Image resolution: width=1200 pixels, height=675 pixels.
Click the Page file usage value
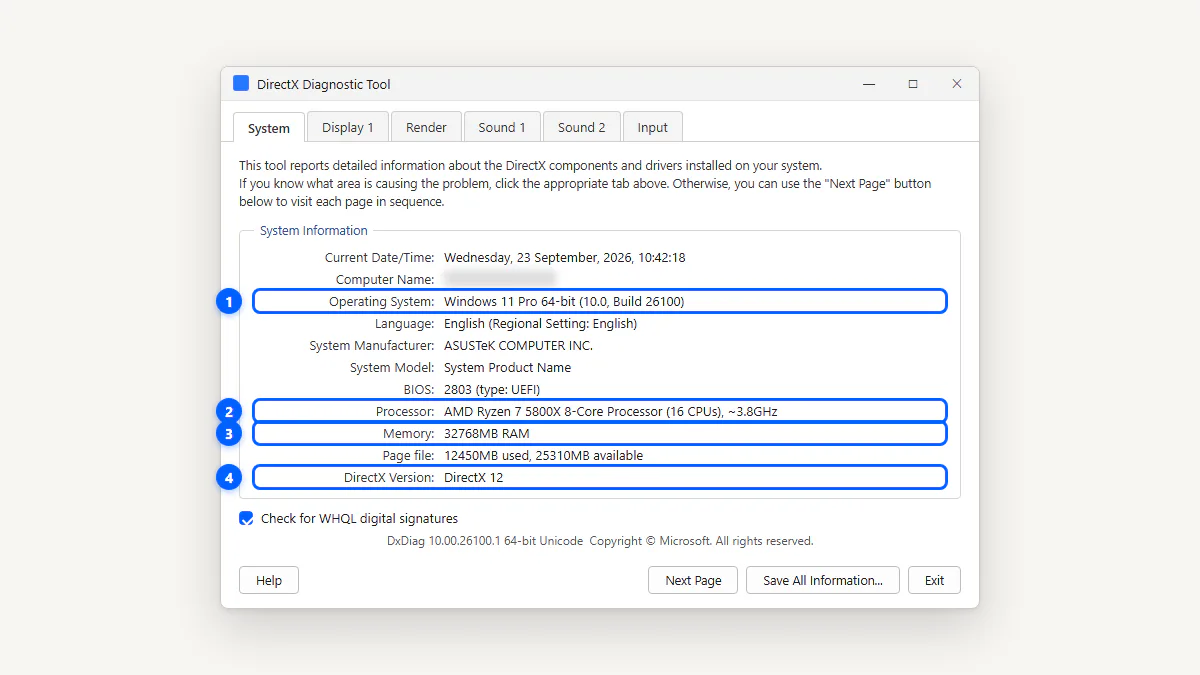pyautogui.click(x=544, y=455)
